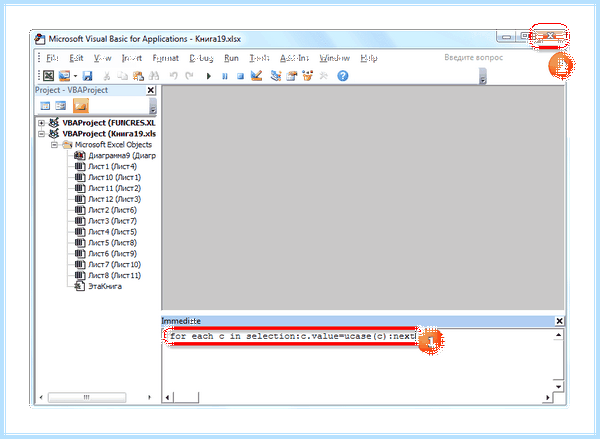This screenshot has width=600, height=439.
Task: Open the Project Explorer toolbar icon
Action: pos(276,76)
